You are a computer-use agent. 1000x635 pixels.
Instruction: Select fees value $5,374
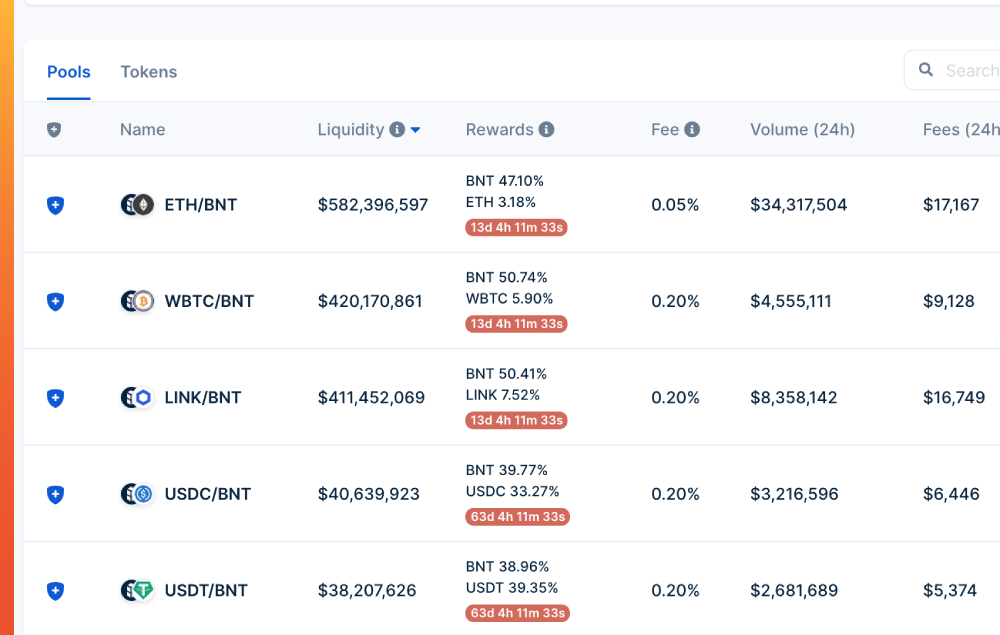click(x=950, y=590)
